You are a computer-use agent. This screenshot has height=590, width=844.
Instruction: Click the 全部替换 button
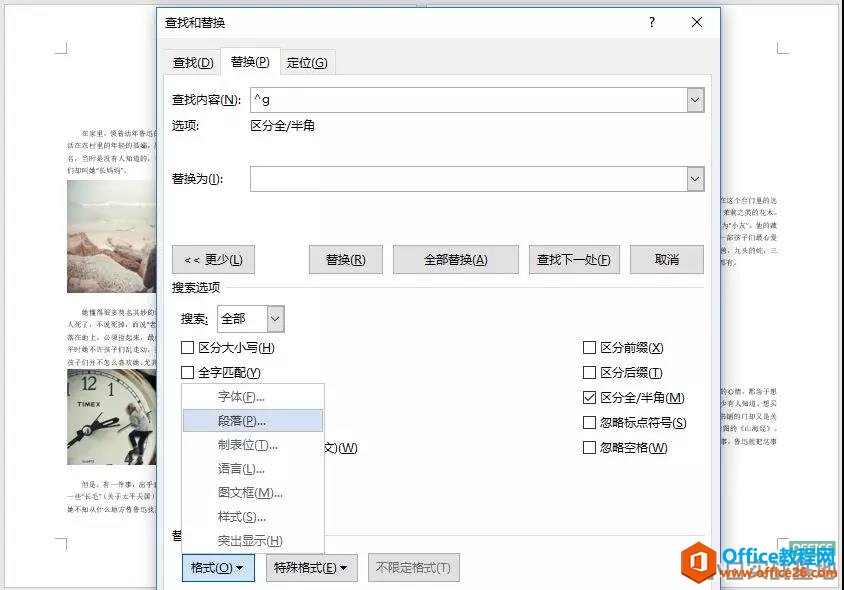456,258
